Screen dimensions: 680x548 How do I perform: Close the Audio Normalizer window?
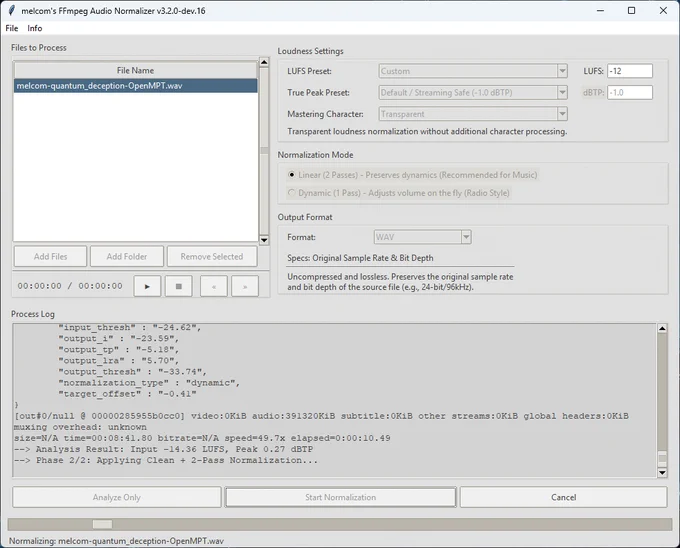click(x=663, y=10)
